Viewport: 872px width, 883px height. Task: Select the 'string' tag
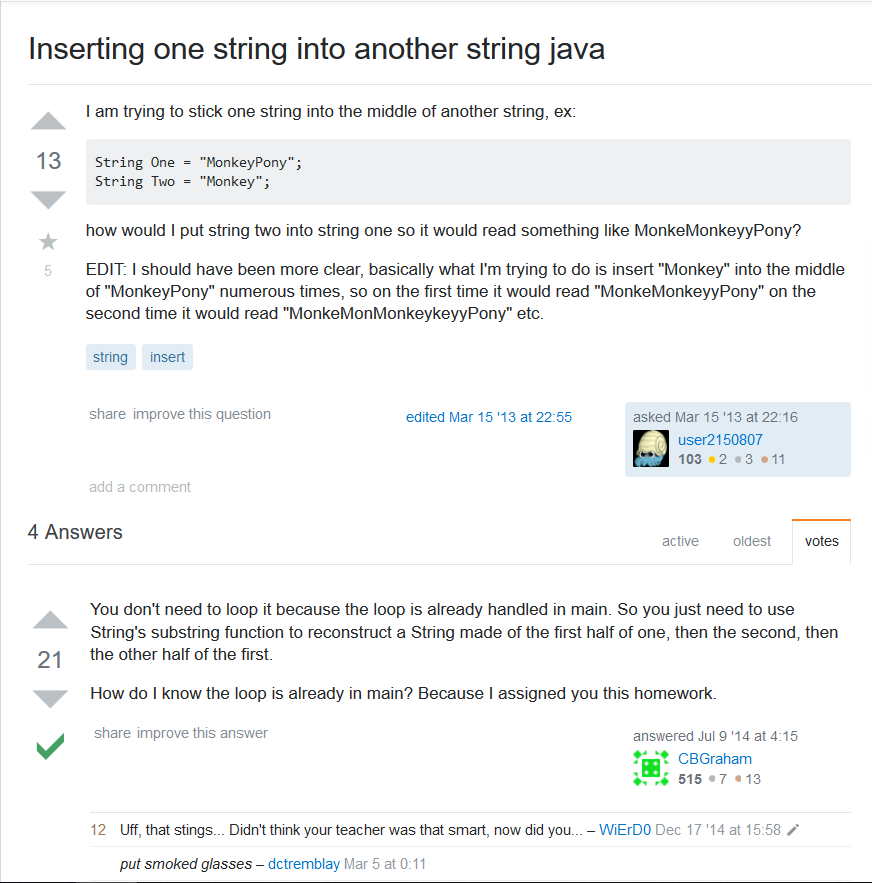click(x=110, y=357)
